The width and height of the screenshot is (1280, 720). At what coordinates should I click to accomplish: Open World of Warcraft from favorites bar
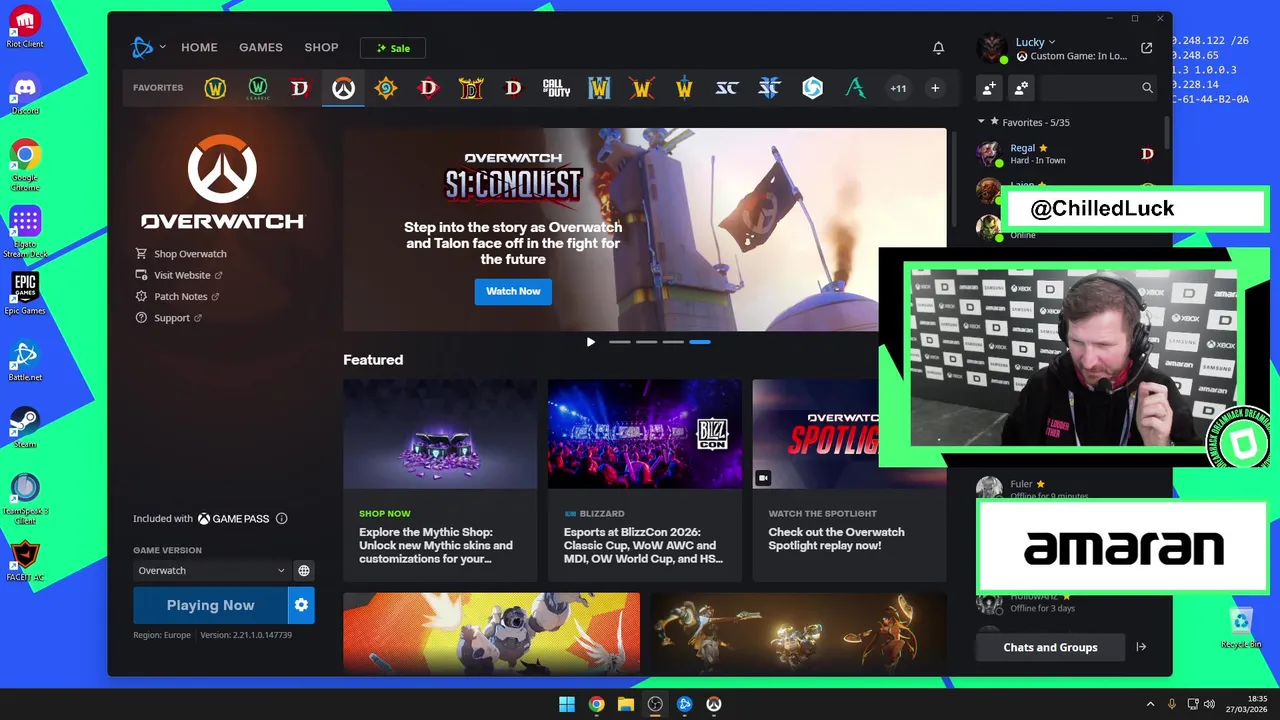[x=215, y=88]
